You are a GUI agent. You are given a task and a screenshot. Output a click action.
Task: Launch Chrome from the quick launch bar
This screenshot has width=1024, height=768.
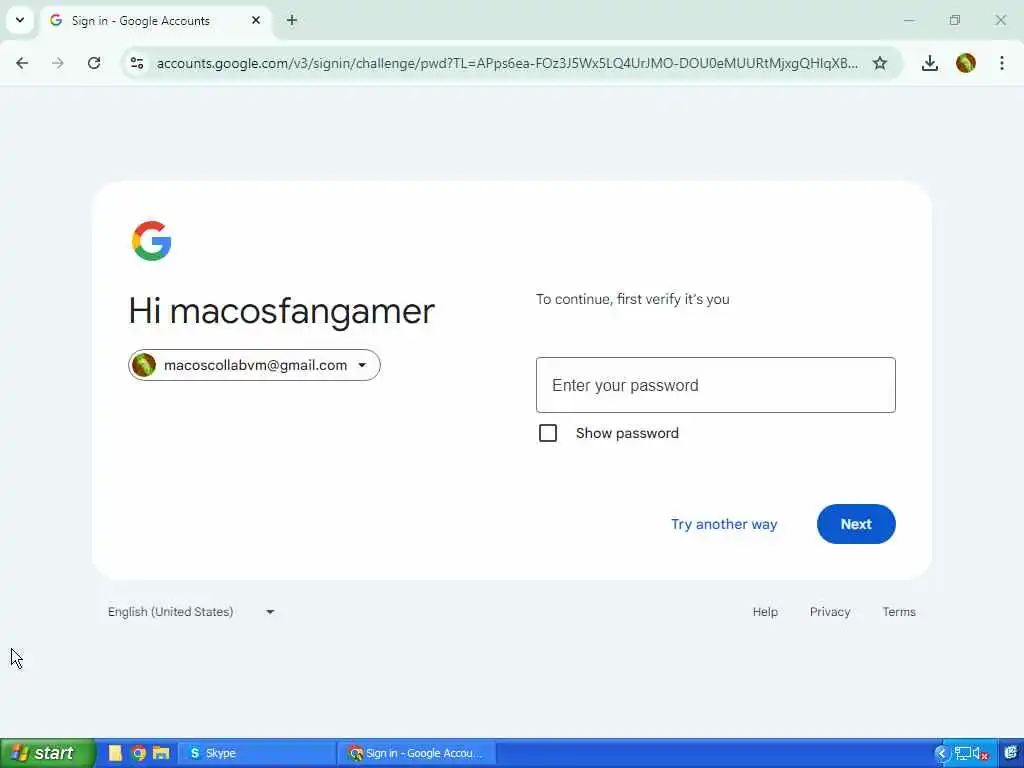(x=138, y=753)
